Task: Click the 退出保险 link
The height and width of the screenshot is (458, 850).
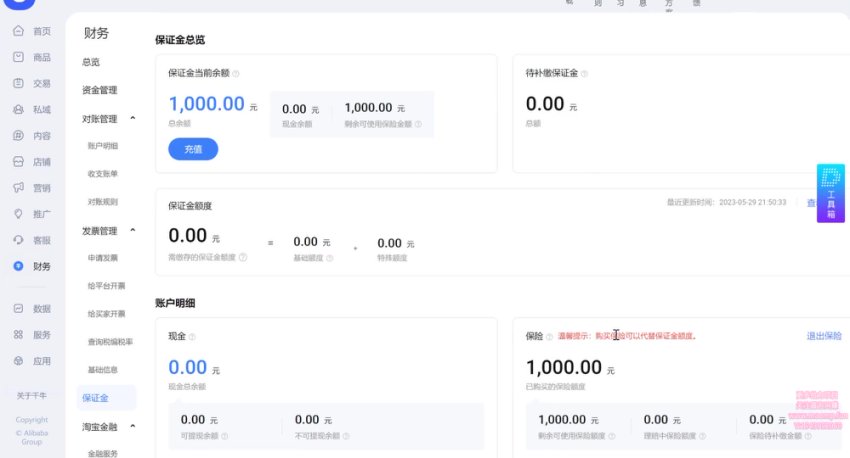Action: (x=824, y=336)
